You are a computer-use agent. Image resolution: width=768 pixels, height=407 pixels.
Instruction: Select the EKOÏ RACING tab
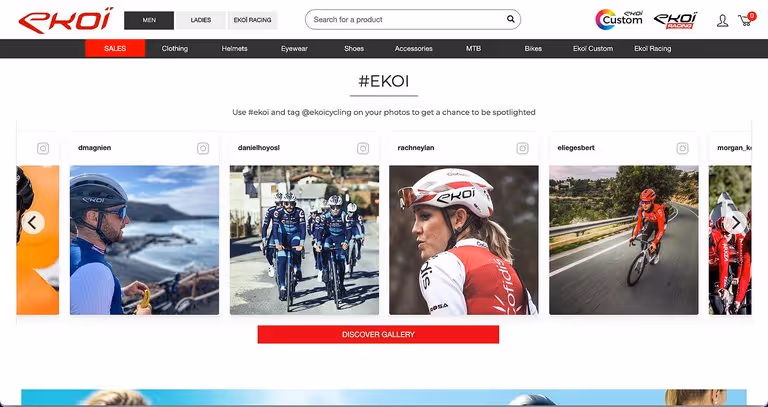[x=252, y=20]
